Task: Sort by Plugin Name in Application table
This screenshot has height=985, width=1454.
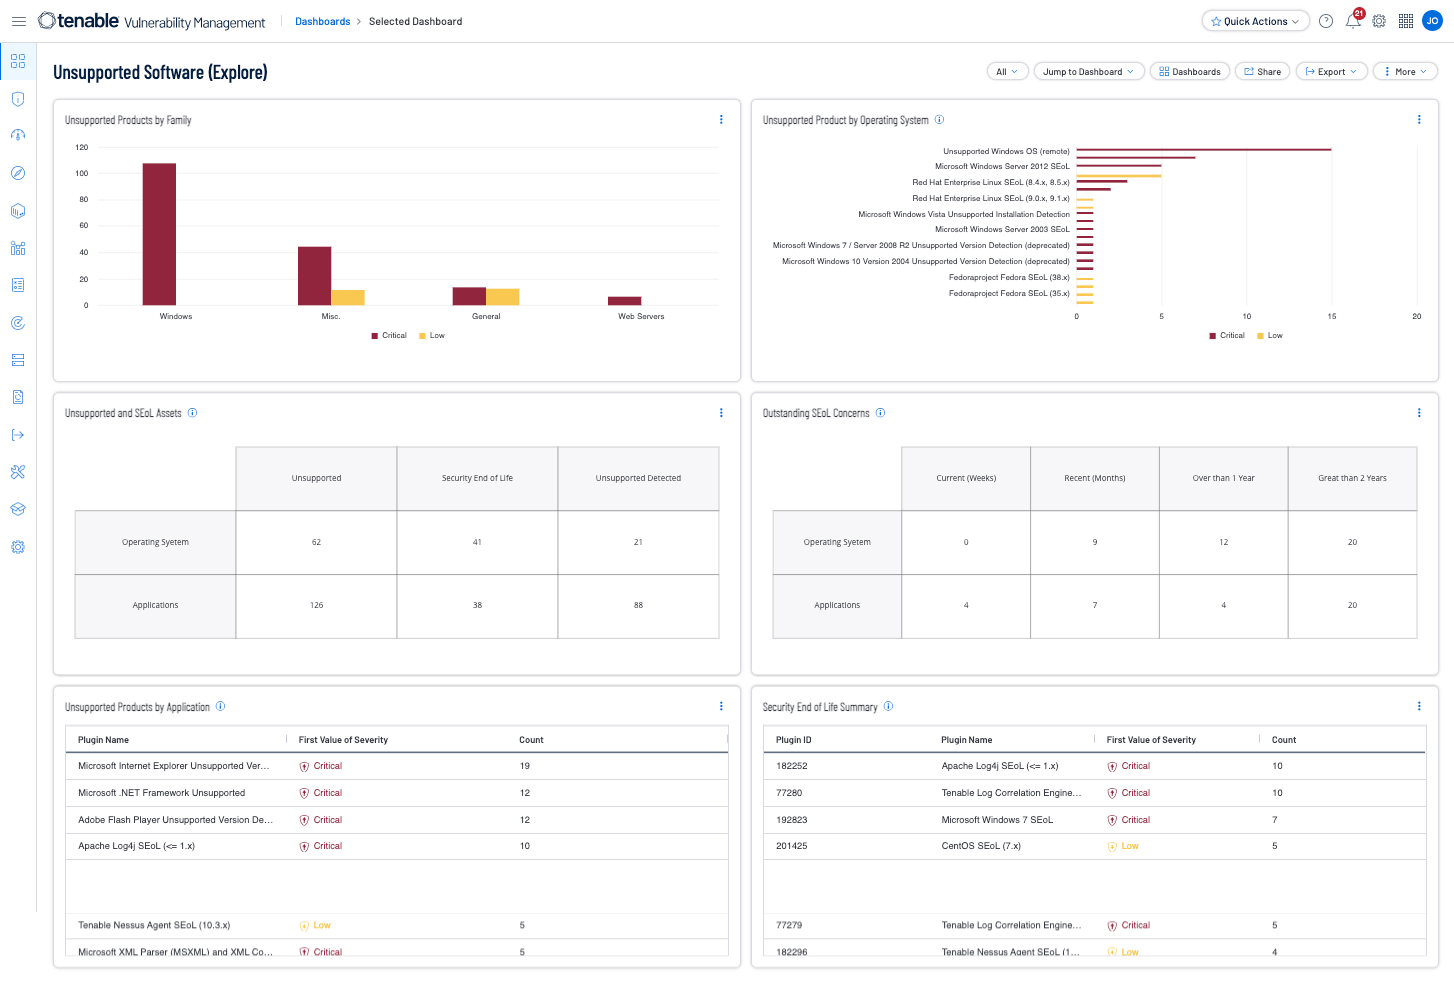Action: [103, 740]
